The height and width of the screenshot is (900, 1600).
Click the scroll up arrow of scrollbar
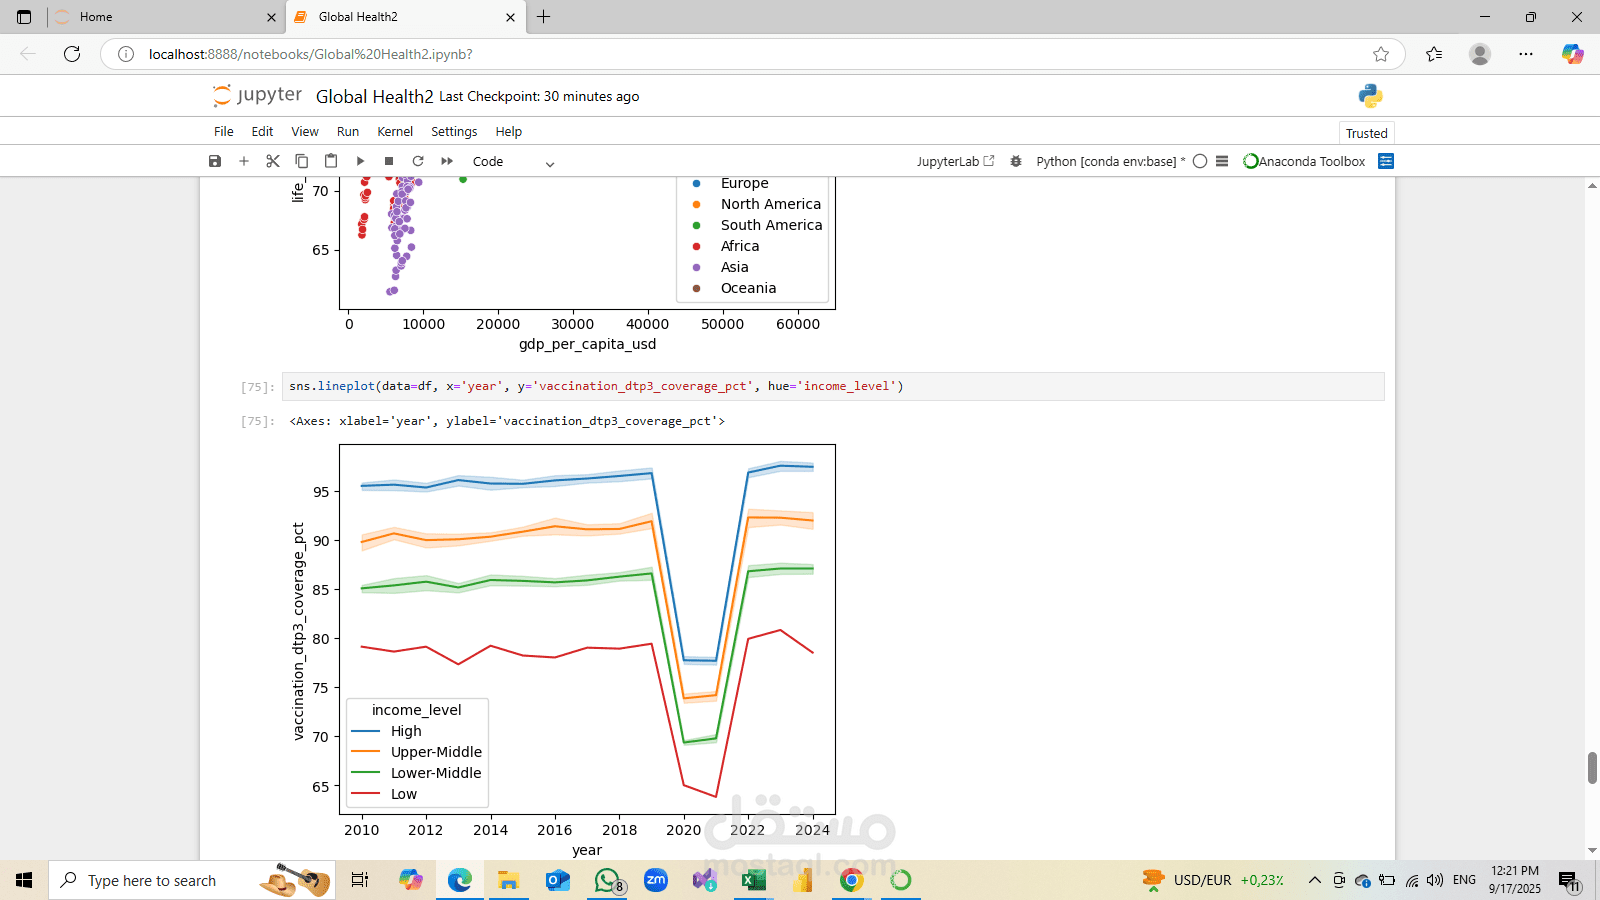coord(1592,186)
